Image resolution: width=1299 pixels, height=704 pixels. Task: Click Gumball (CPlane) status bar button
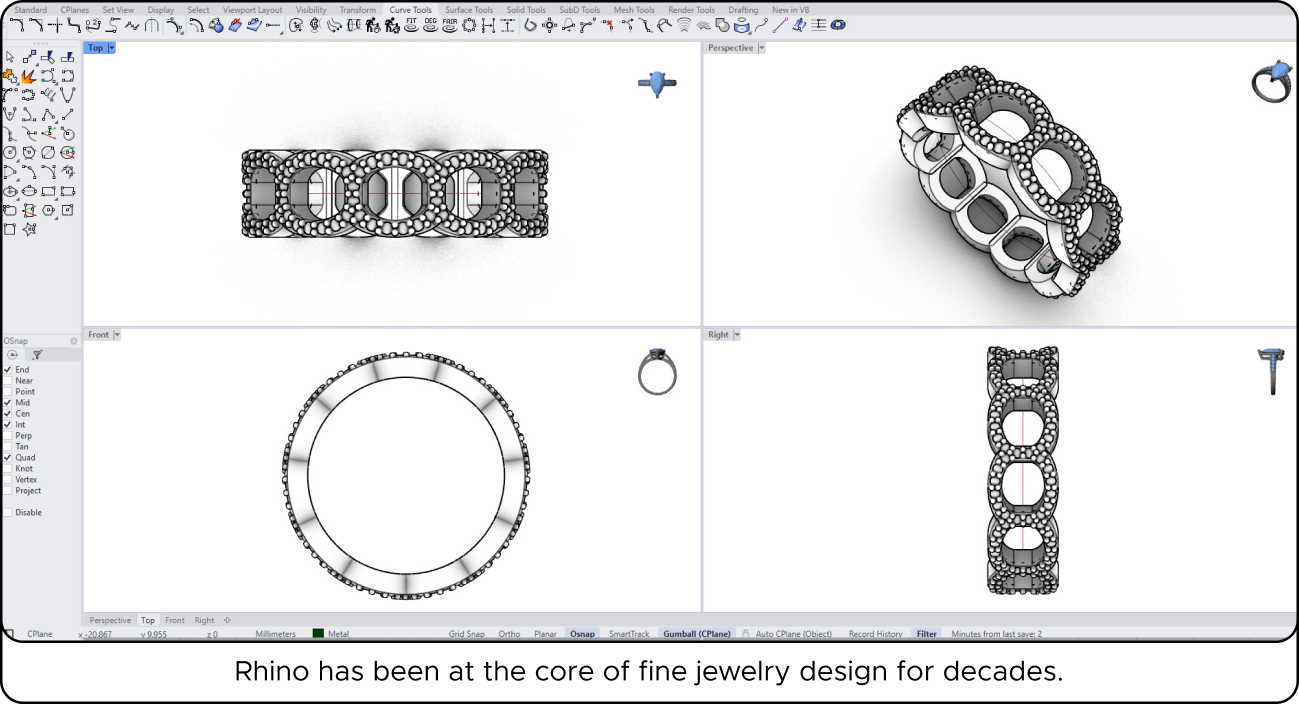click(x=697, y=634)
